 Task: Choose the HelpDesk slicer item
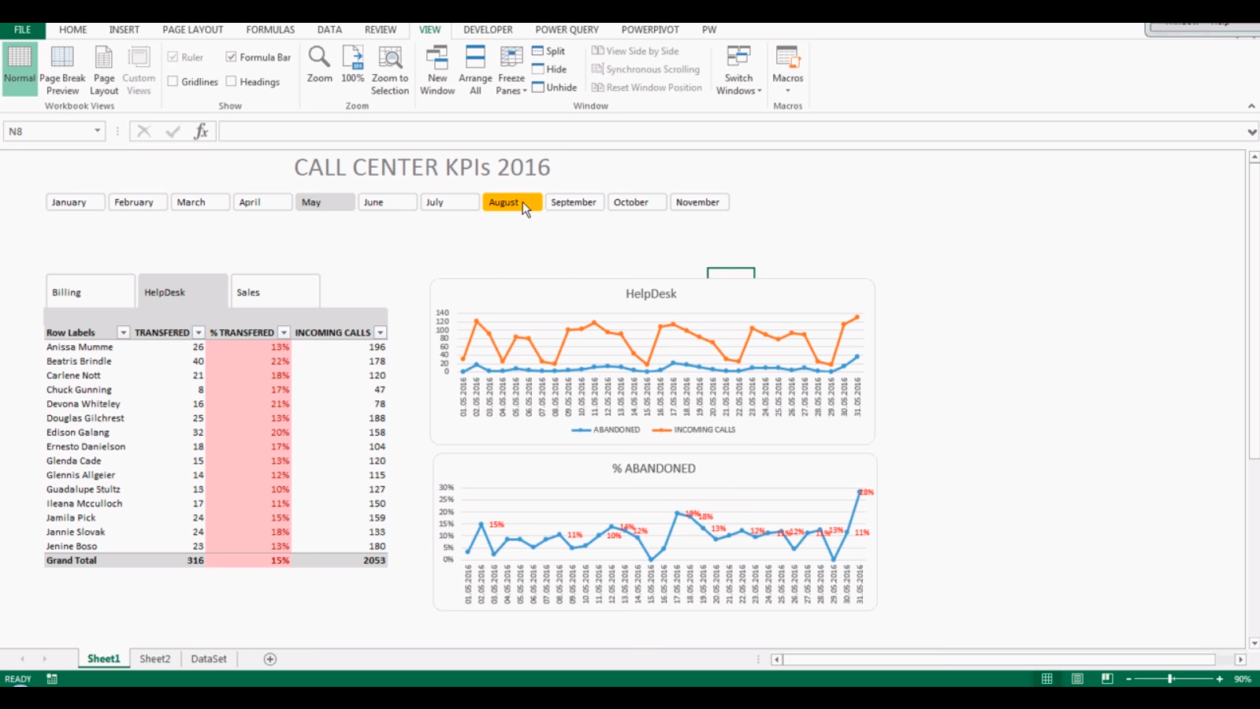(x=182, y=292)
